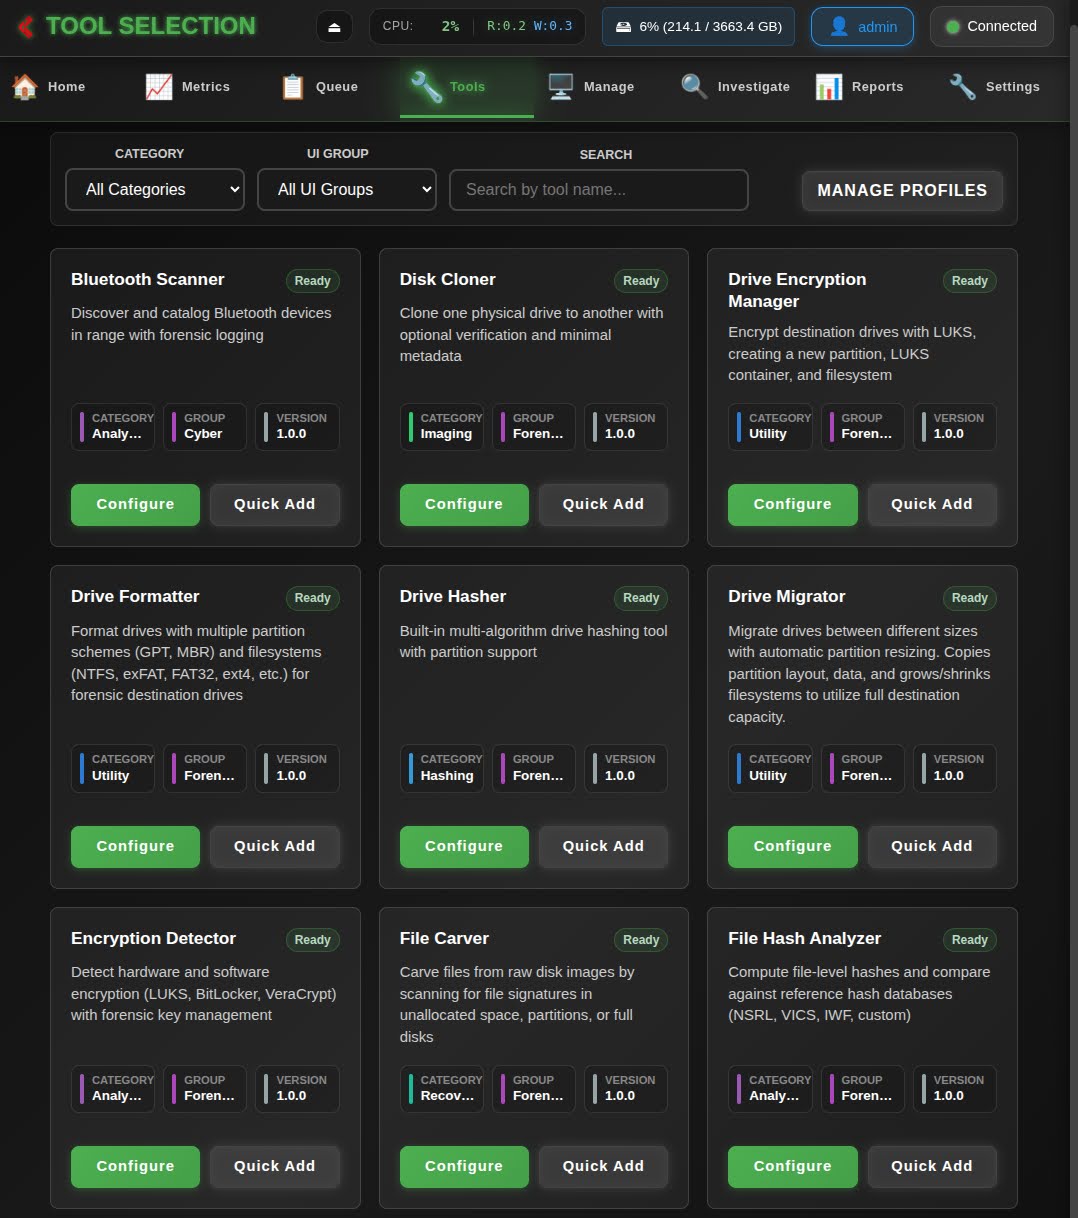Open the UI Group dropdown filter

[x=347, y=189]
